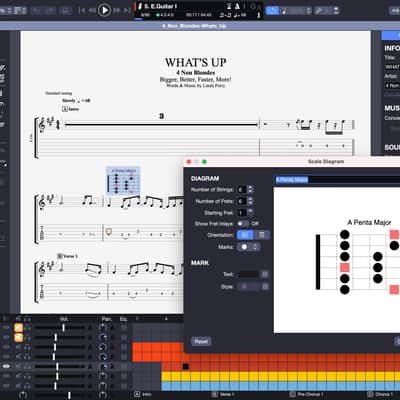Select the 4 Non Blondes-Whats_Up document tab
Image resolution: width=400 pixels, height=400 pixels.
pyautogui.click(x=194, y=26)
